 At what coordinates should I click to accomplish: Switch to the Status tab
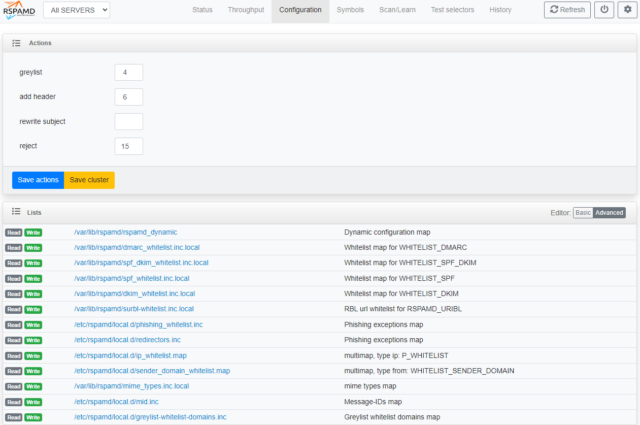coord(202,10)
